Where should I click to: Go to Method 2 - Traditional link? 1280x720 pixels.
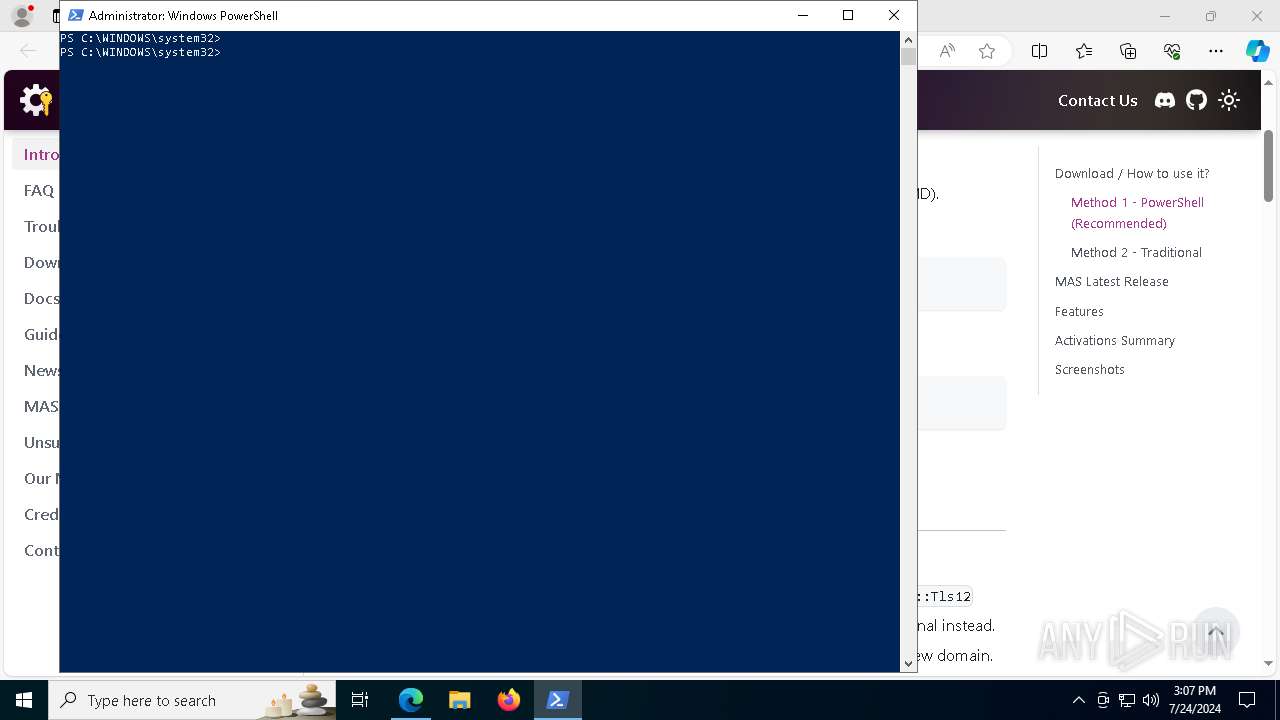point(1136,253)
